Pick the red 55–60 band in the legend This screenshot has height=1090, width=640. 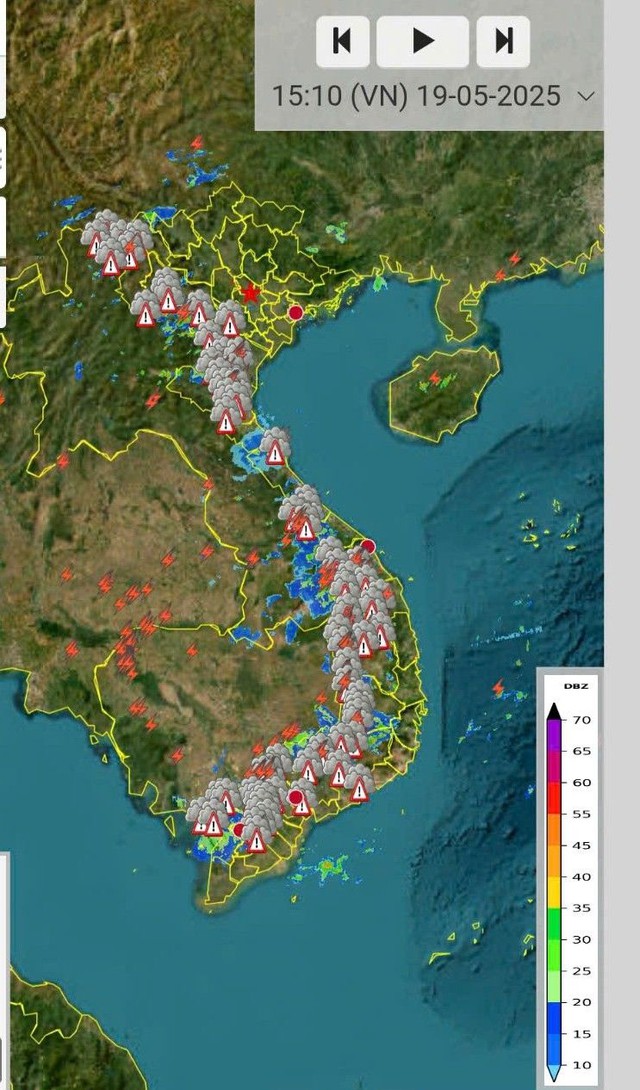[554, 798]
